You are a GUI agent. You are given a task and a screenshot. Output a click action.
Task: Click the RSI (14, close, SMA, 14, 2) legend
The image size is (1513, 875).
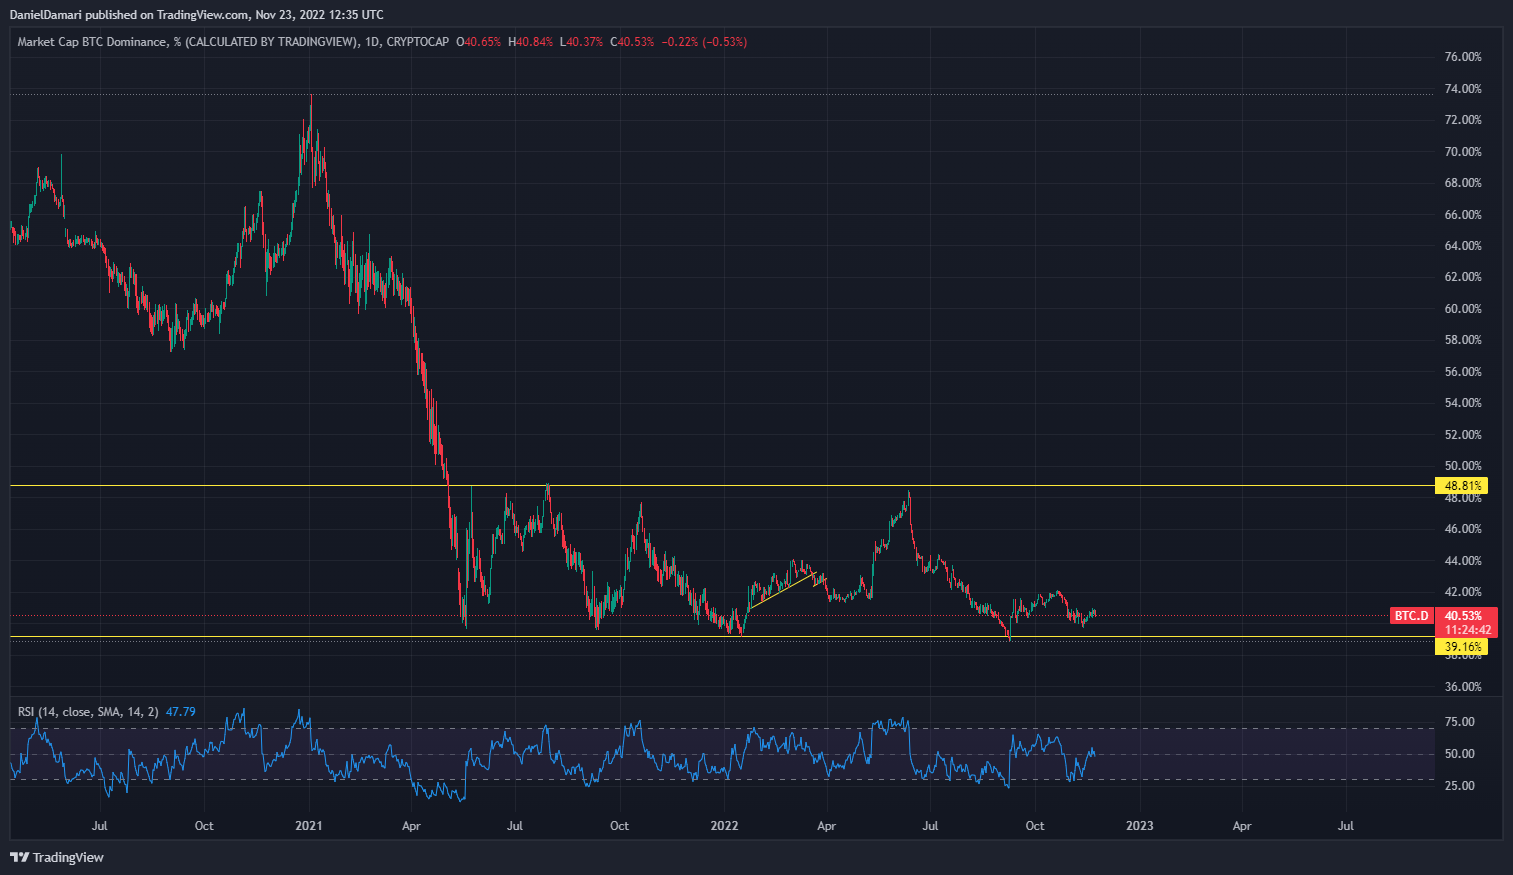point(88,712)
